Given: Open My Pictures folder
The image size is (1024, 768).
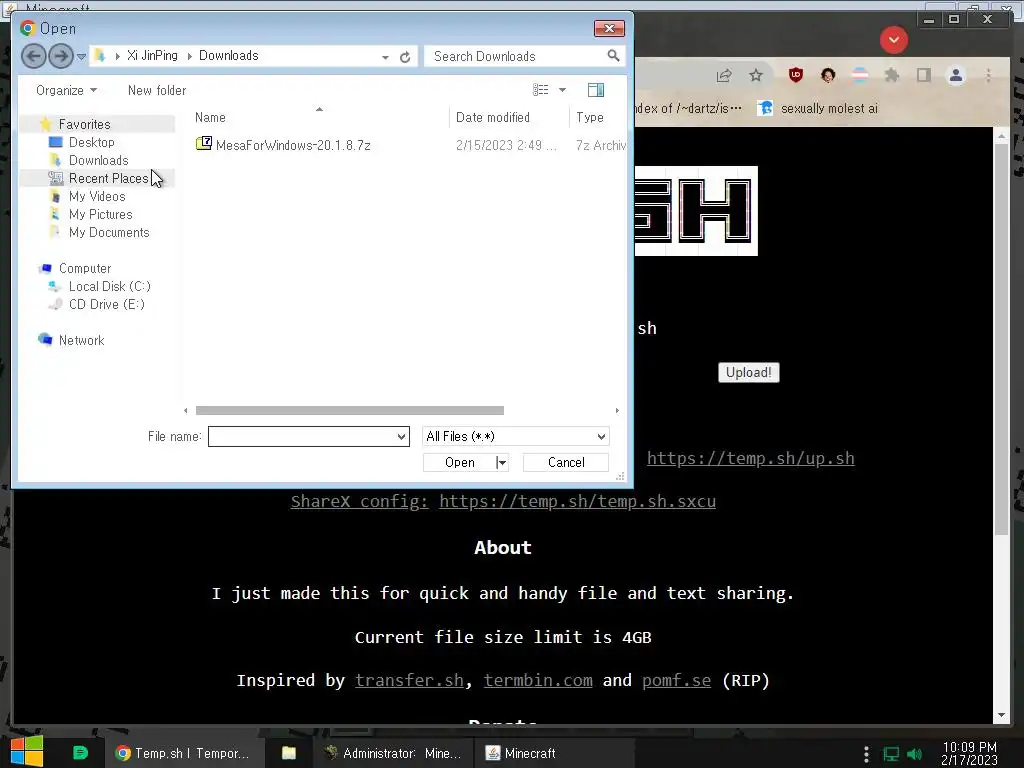Looking at the screenshot, I should (101, 214).
